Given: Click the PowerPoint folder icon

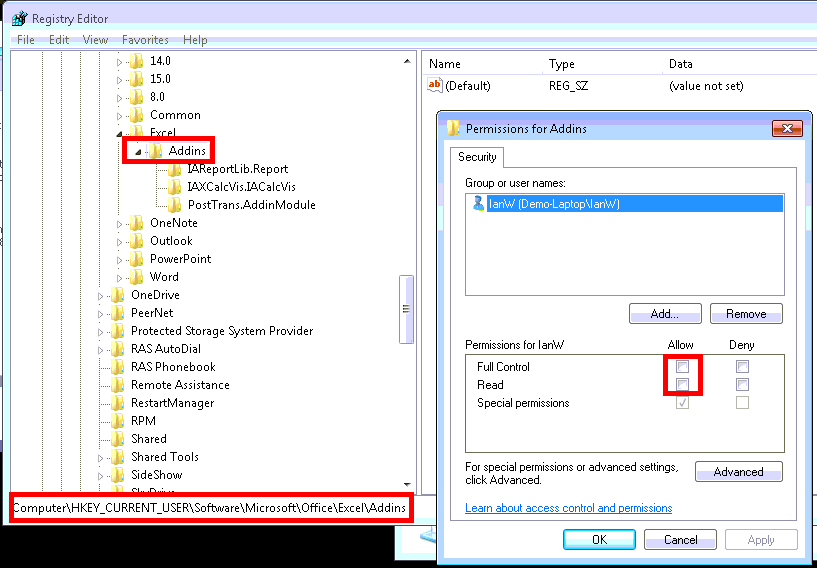Looking at the screenshot, I should pyautogui.click(x=137, y=259).
